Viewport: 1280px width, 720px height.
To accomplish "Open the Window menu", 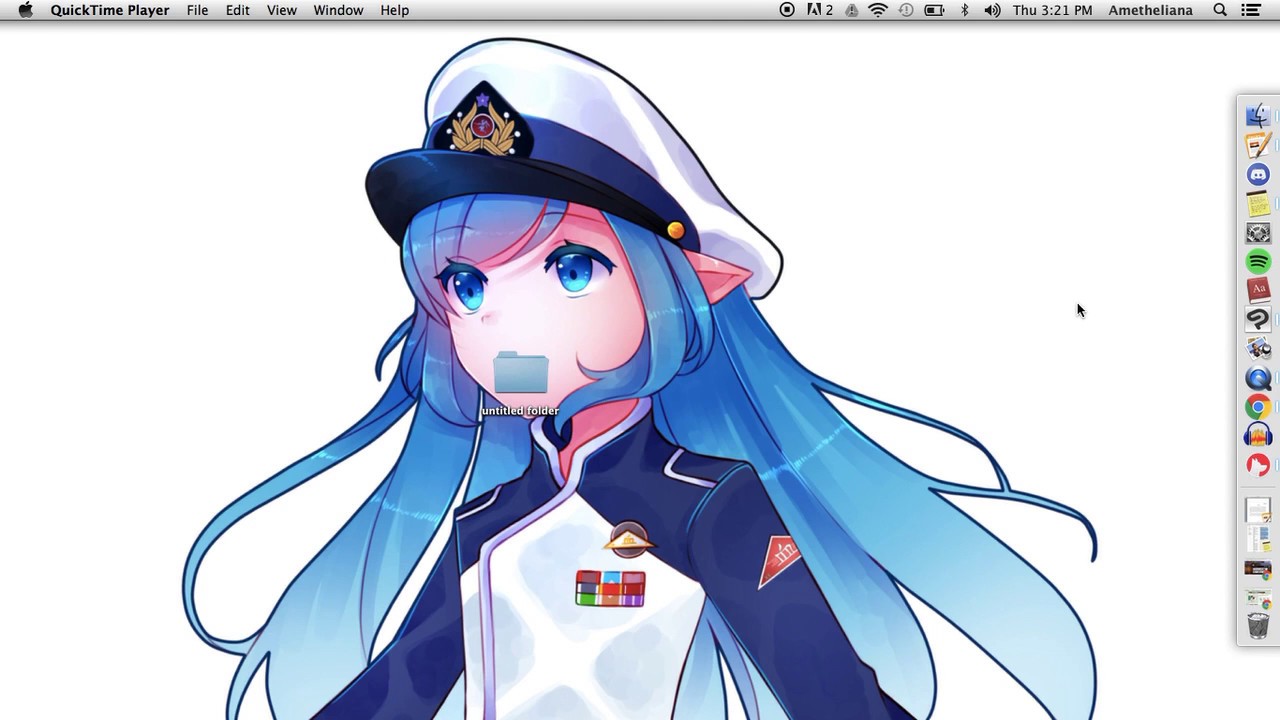I will pyautogui.click(x=338, y=10).
